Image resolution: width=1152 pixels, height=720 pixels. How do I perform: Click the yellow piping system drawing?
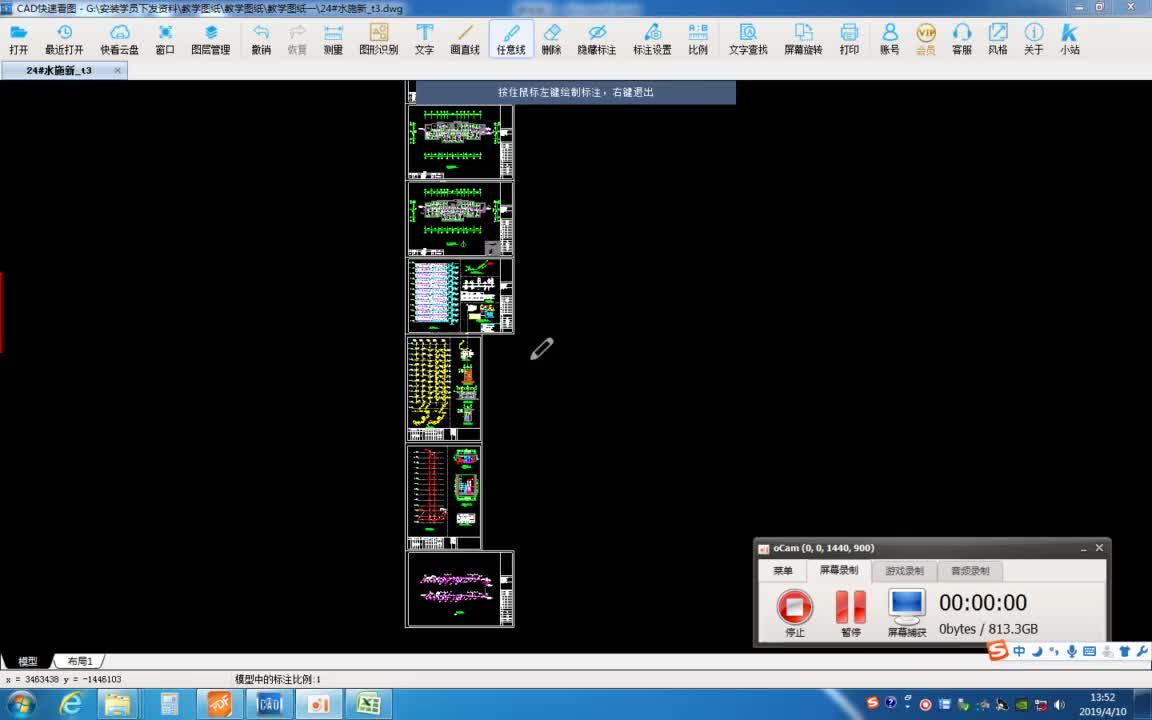tap(444, 389)
